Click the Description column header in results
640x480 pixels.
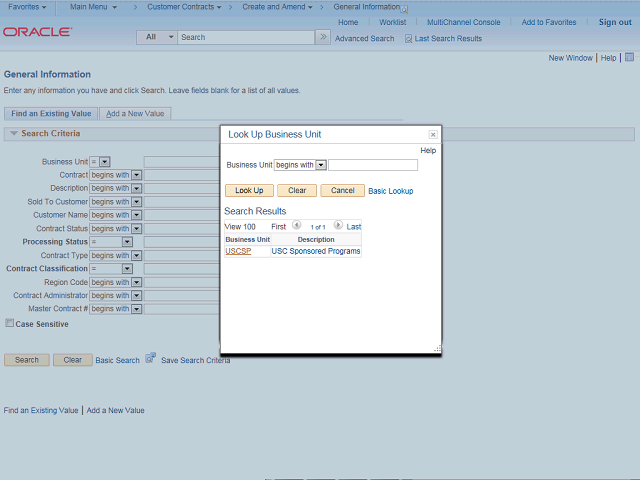tap(316, 240)
